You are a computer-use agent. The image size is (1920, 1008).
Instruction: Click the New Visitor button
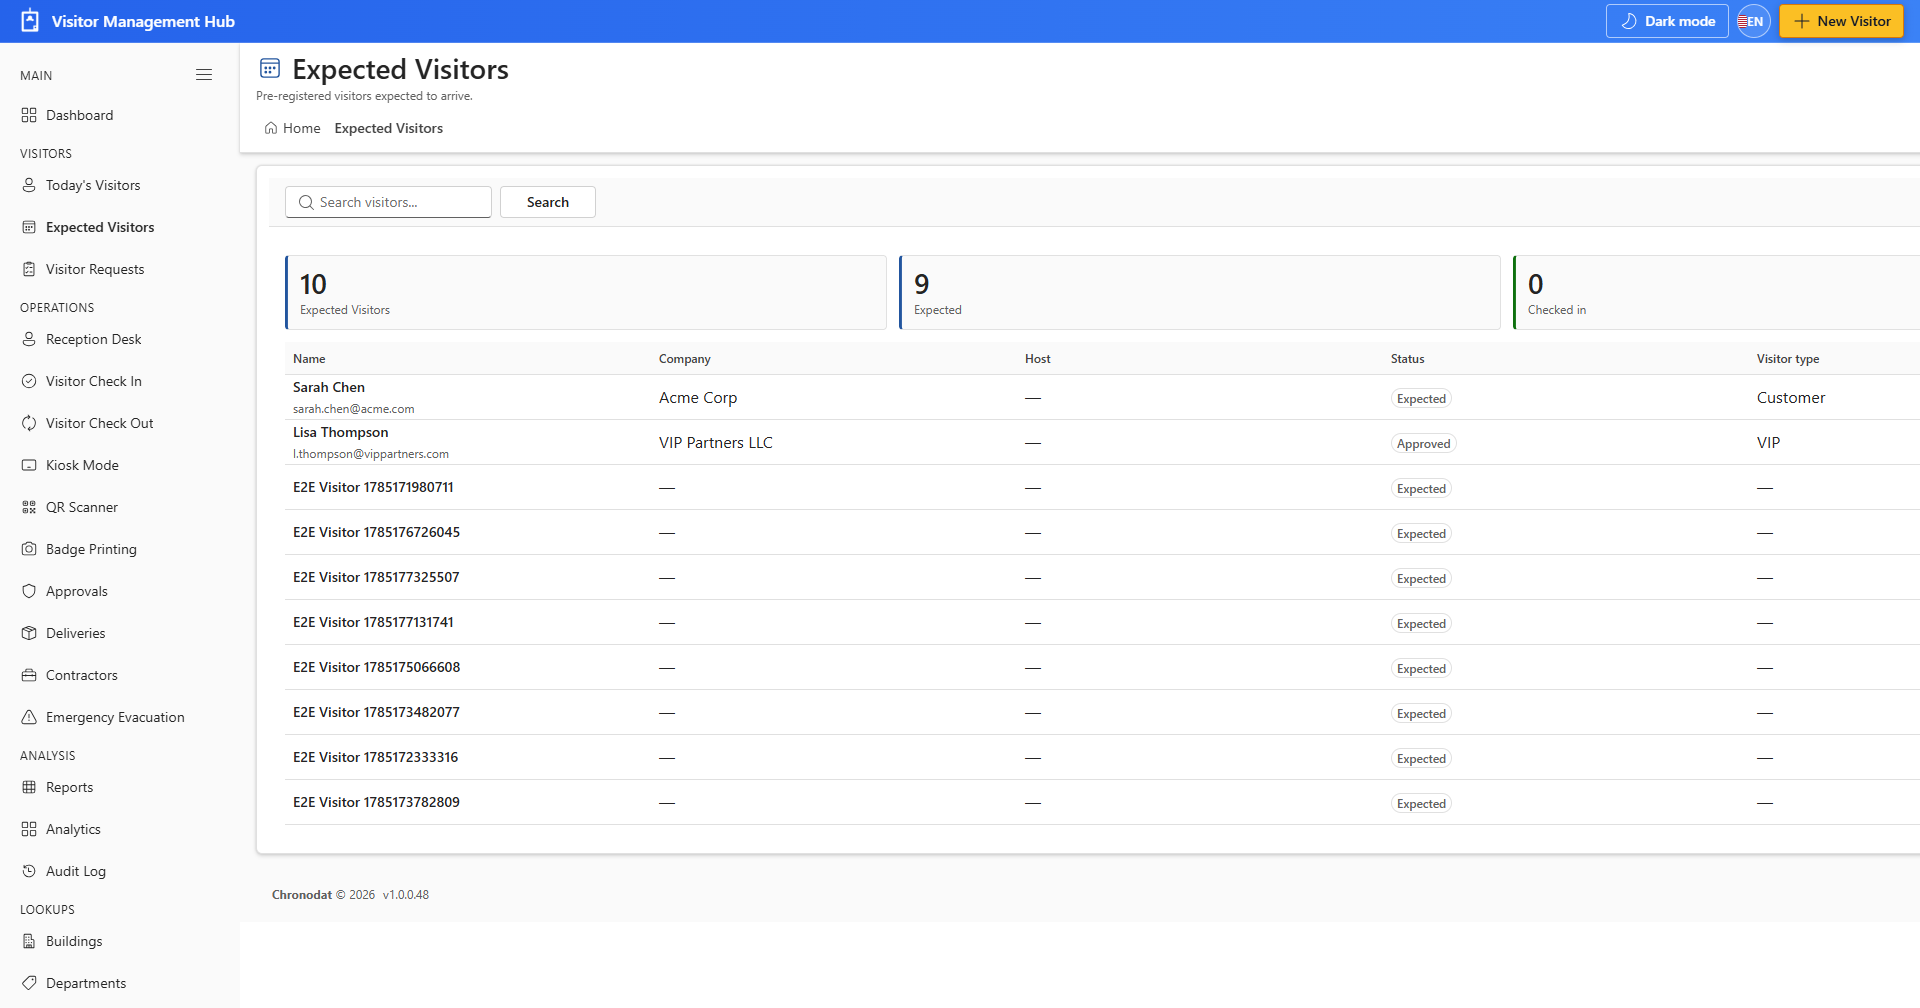pos(1841,21)
